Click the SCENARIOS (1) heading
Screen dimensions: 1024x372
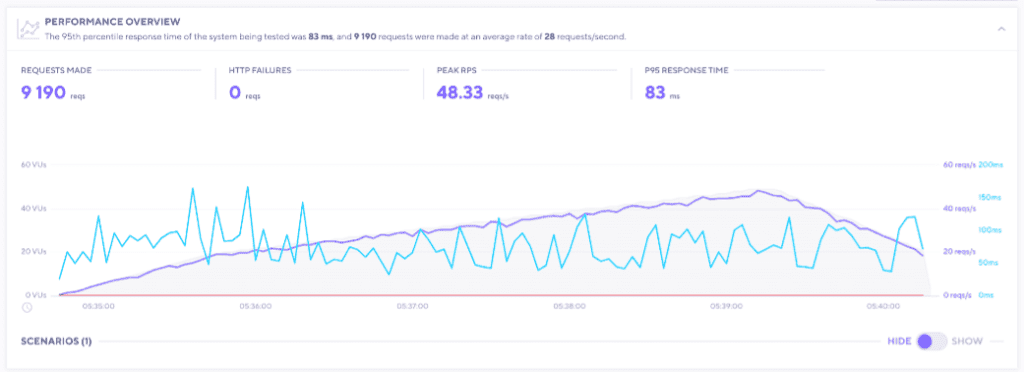coord(56,341)
